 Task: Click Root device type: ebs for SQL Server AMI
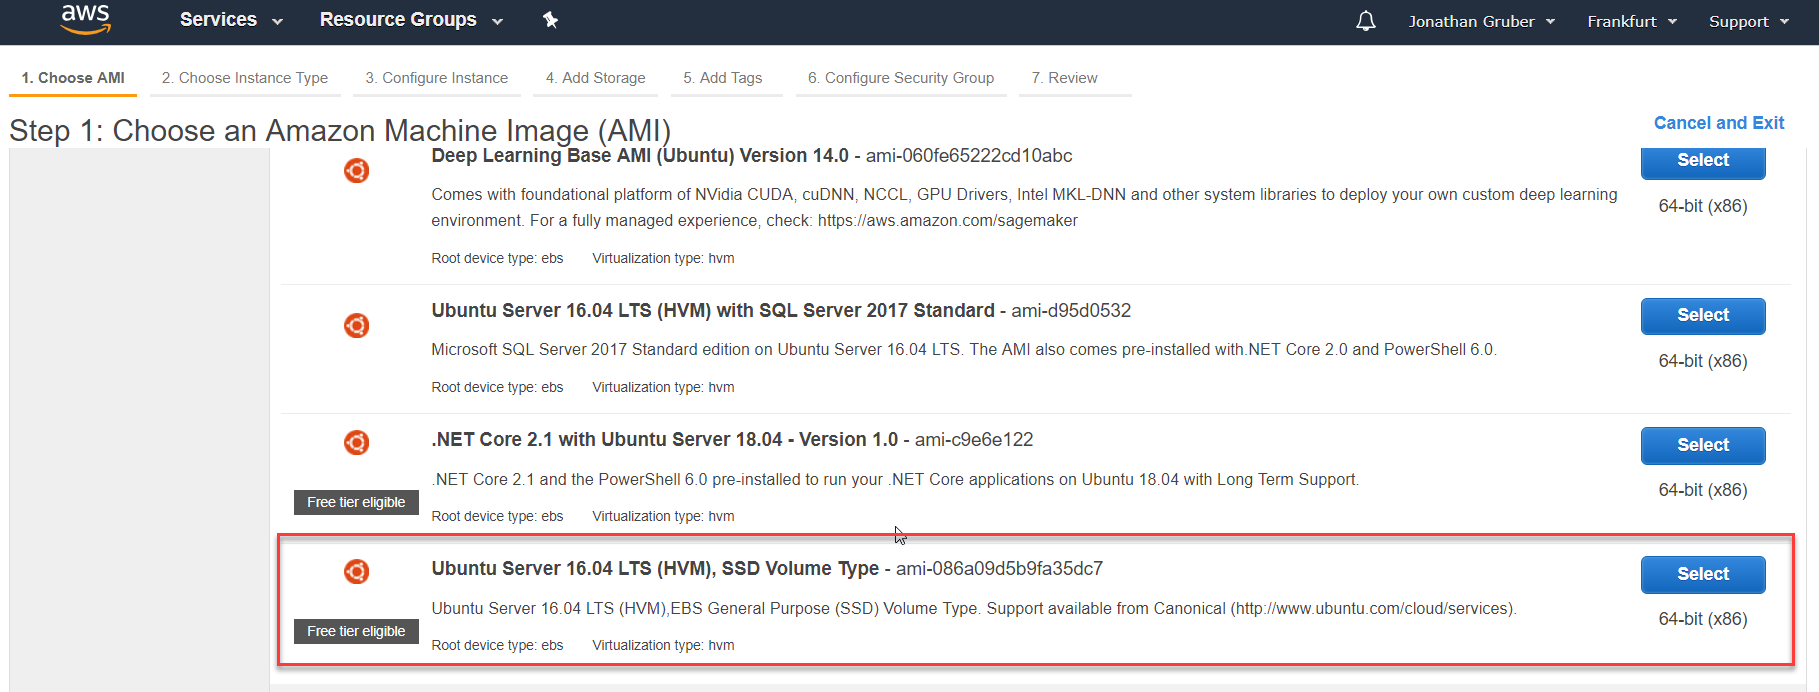click(497, 387)
